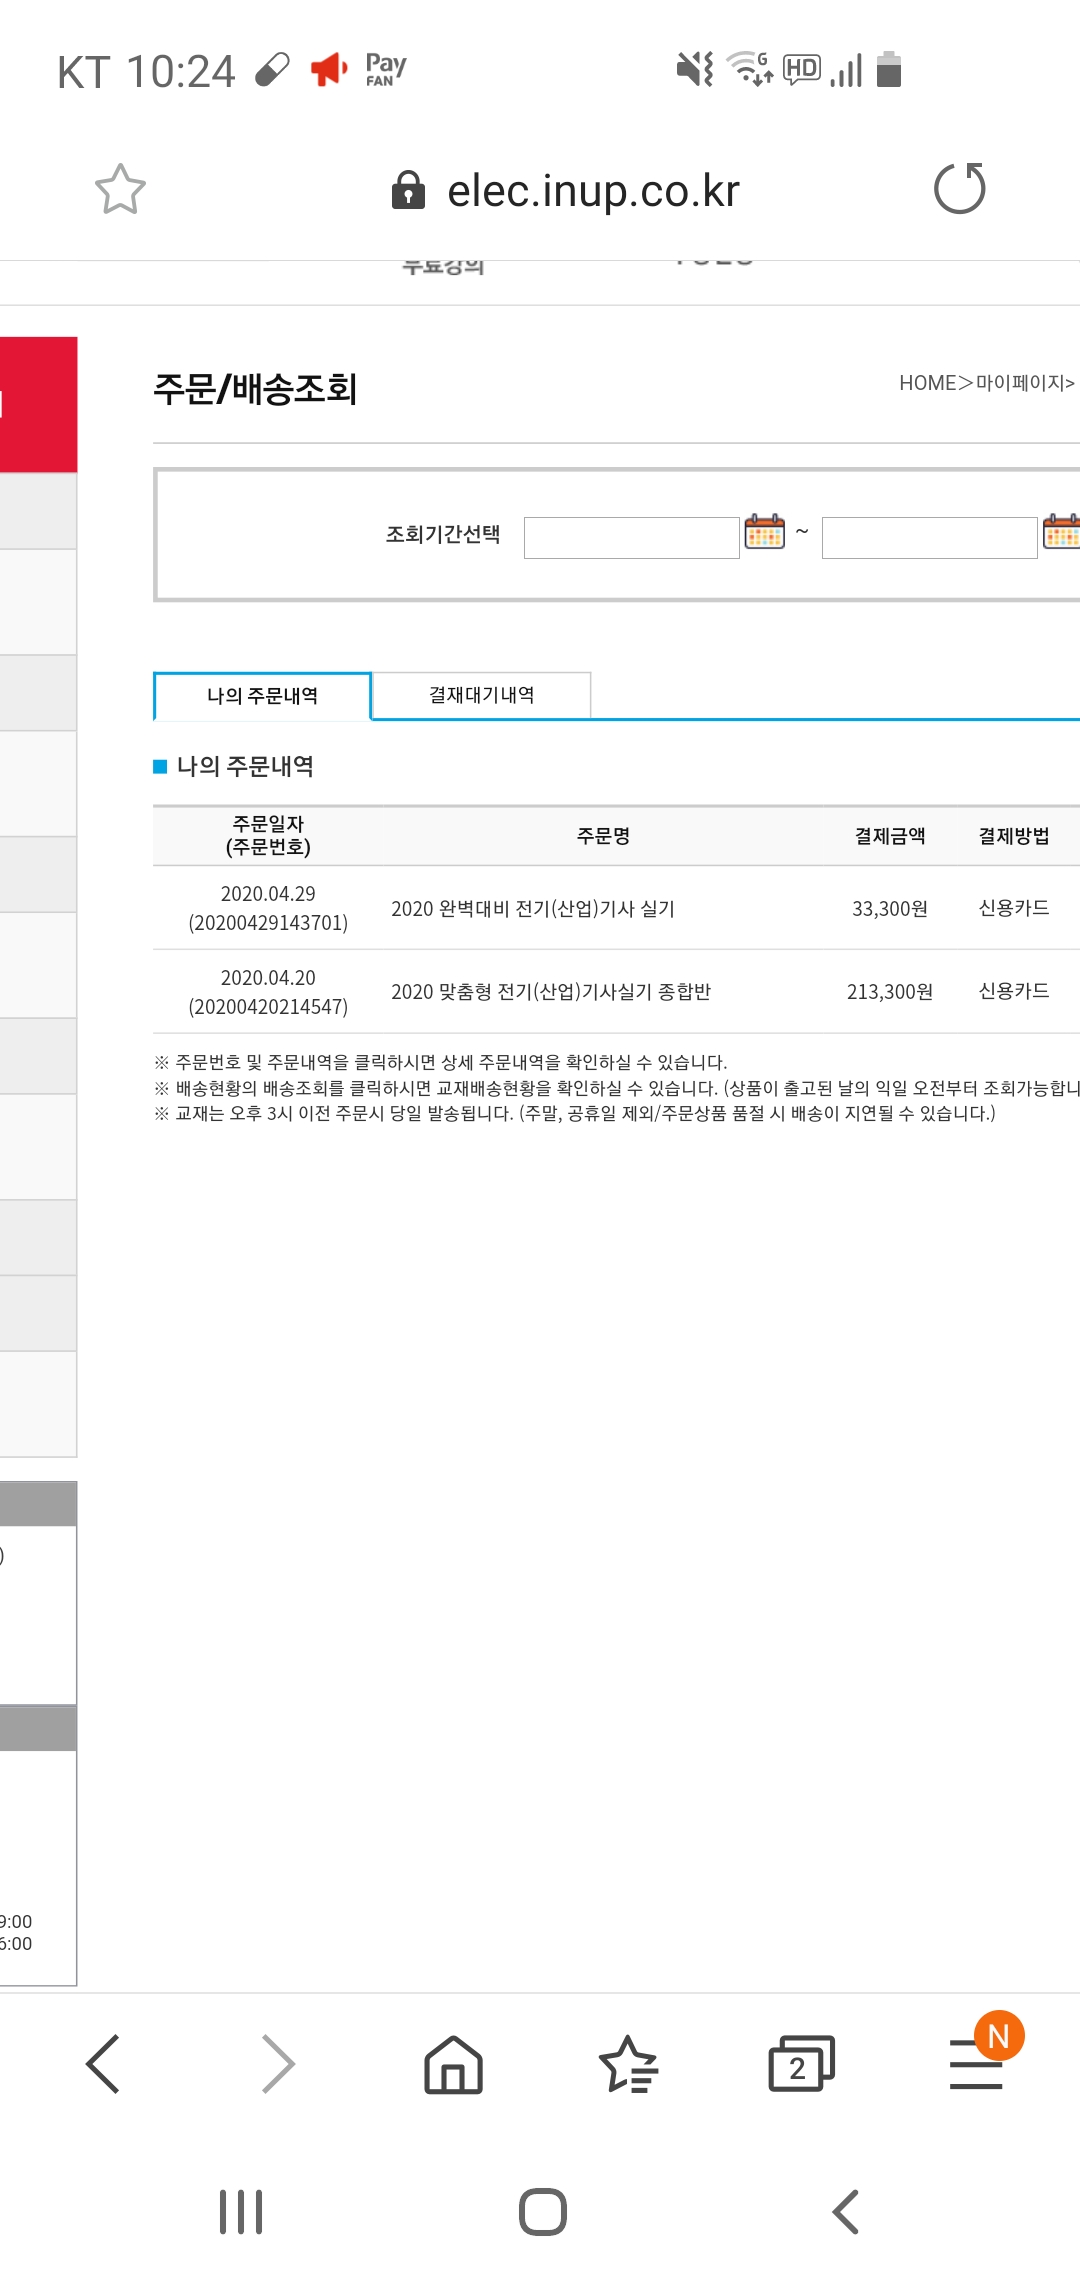Open browser hamburger menu

pyautogui.click(x=976, y=2064)
